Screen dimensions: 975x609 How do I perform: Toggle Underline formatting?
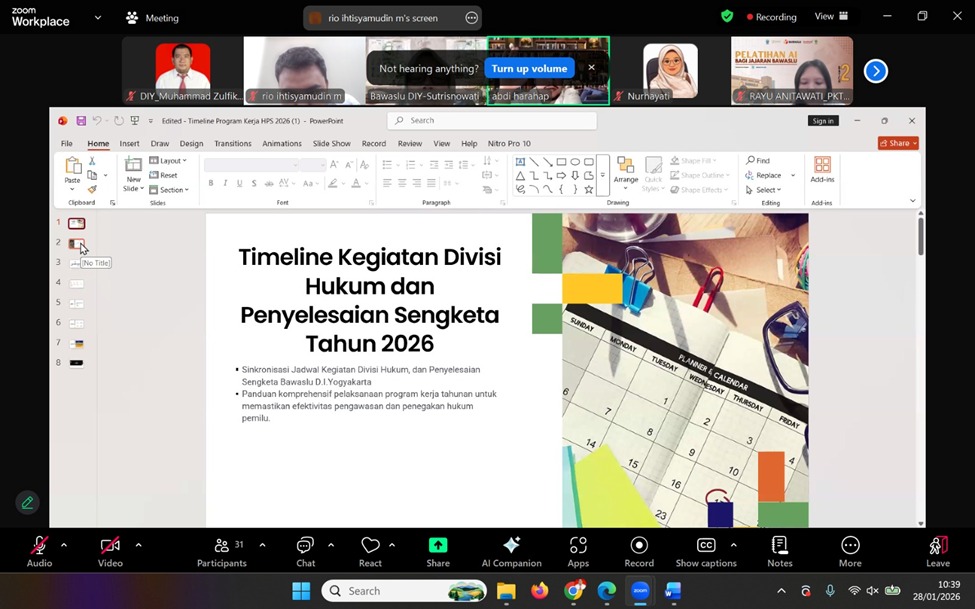click(x=239, y=183)
